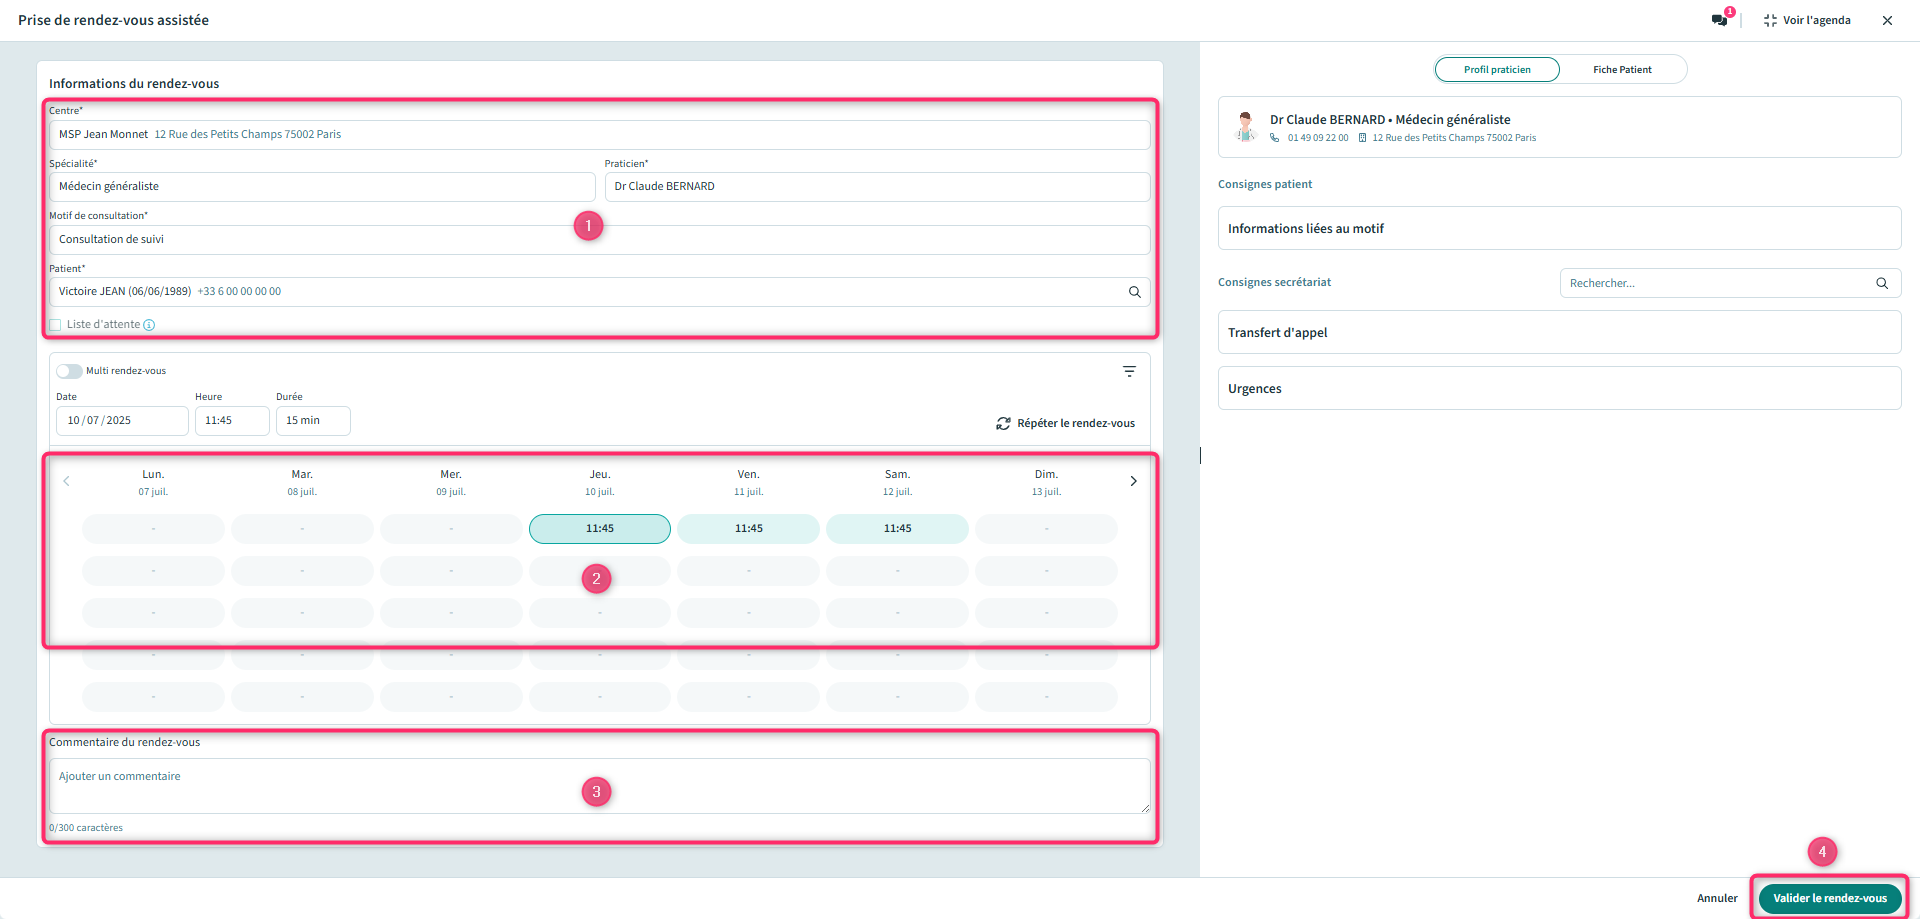
Task: Click the Voir l'agenda collapse icon
Action: point(1770,20)
